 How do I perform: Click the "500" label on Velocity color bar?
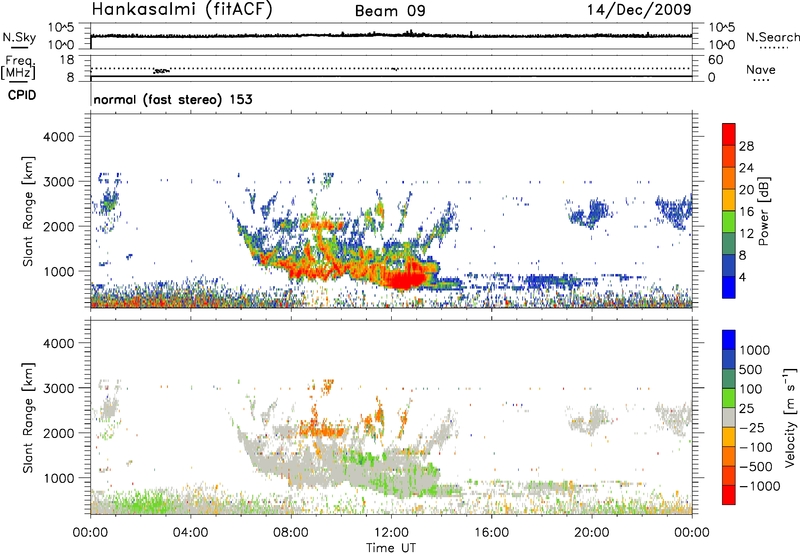(x=751, y=369)
